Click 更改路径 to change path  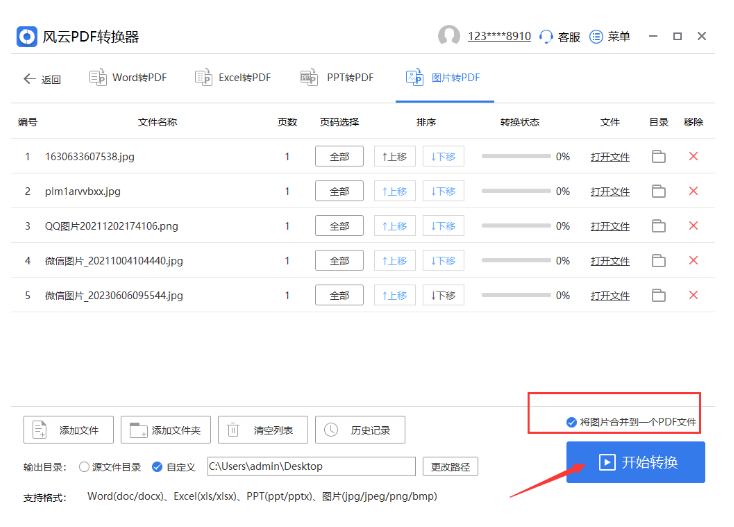click(450, 467)
